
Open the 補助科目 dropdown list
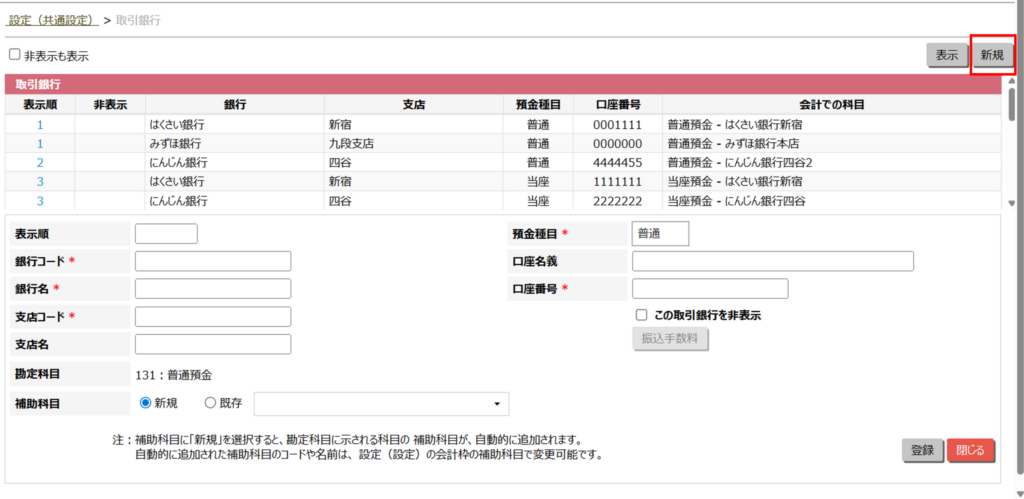point(381,404)
